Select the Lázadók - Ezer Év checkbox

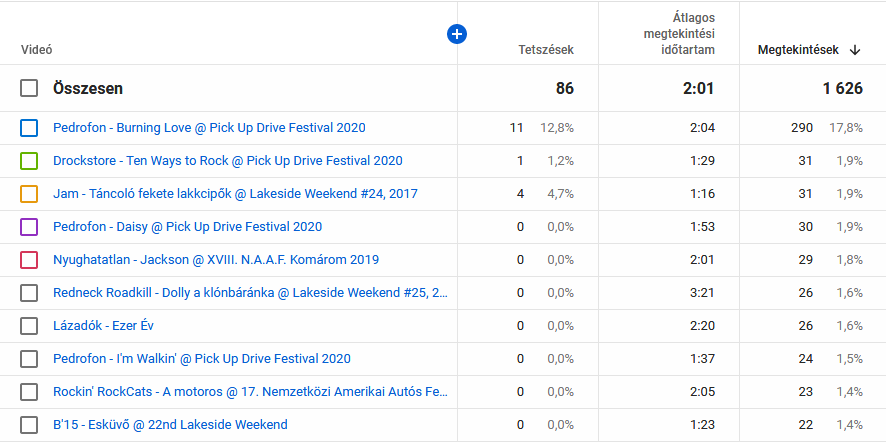29,326
